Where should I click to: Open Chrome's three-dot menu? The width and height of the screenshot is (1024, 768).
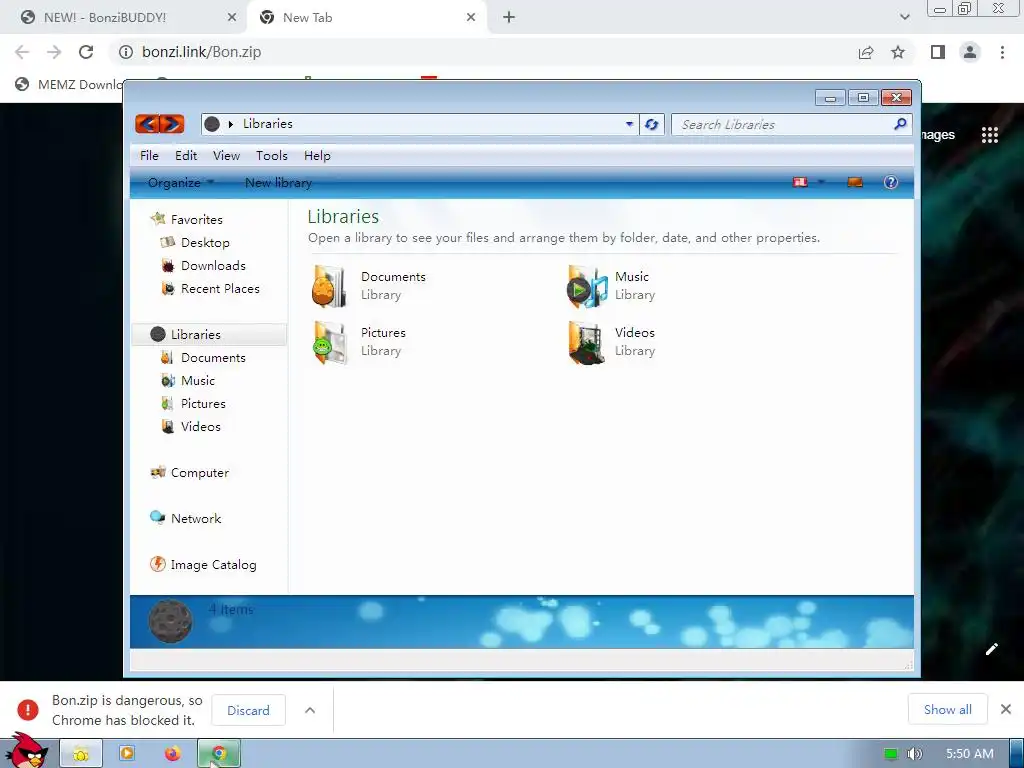pos(1002,52)
